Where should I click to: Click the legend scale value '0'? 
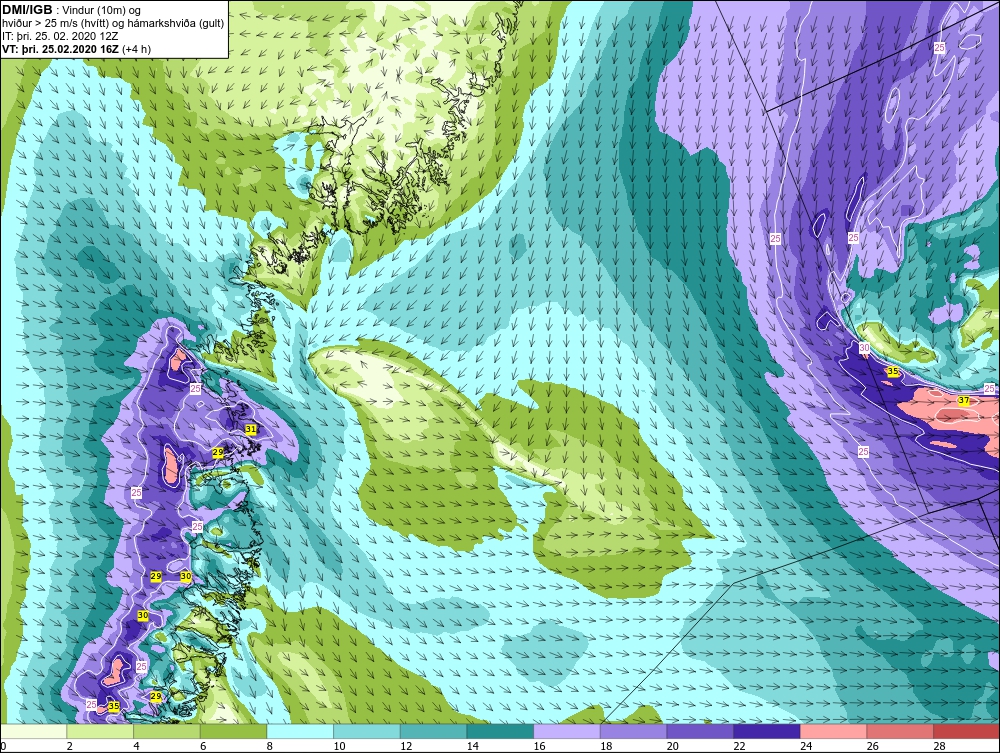point(3,746)
